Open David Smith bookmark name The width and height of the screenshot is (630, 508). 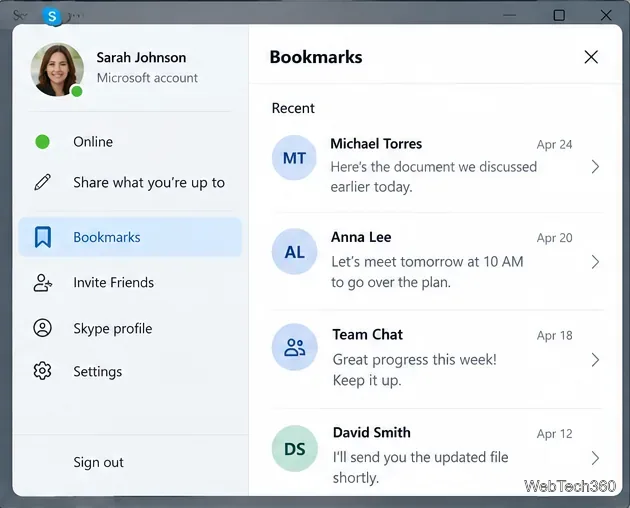(372, 432)
